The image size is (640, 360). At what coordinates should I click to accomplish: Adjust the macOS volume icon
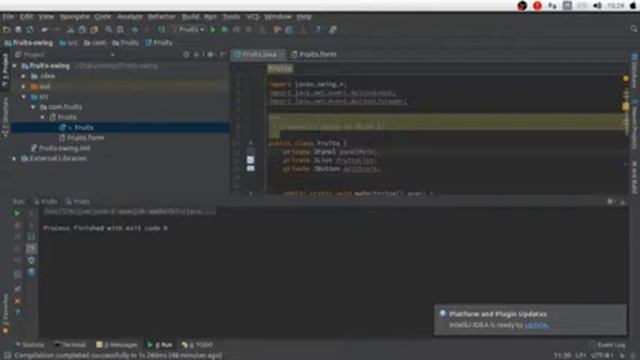click(597, 6)
